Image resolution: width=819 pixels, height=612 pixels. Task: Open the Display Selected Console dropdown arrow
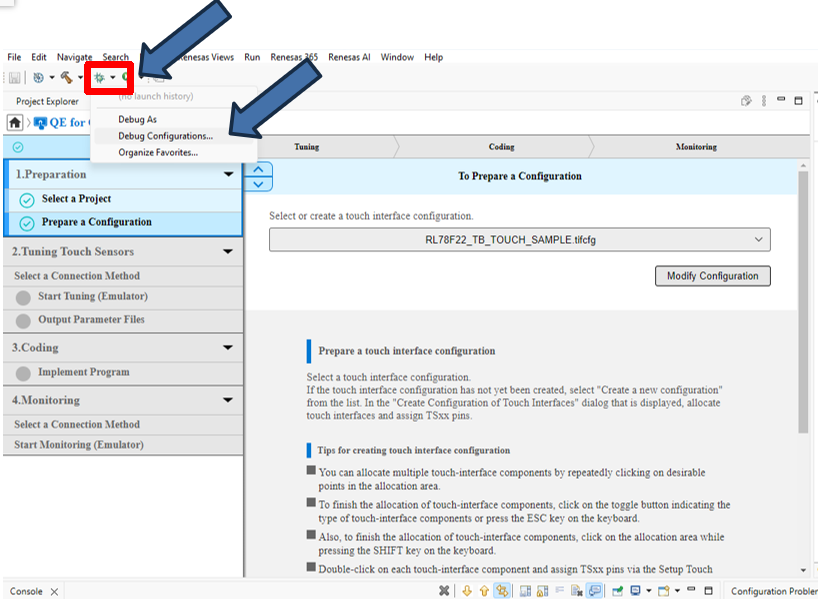(x=649, y=591)
